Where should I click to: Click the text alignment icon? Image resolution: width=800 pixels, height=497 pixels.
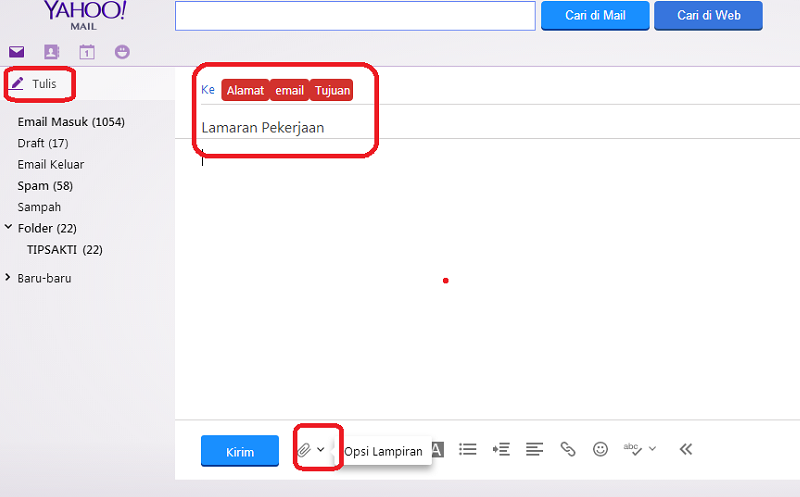coord(534,449)
